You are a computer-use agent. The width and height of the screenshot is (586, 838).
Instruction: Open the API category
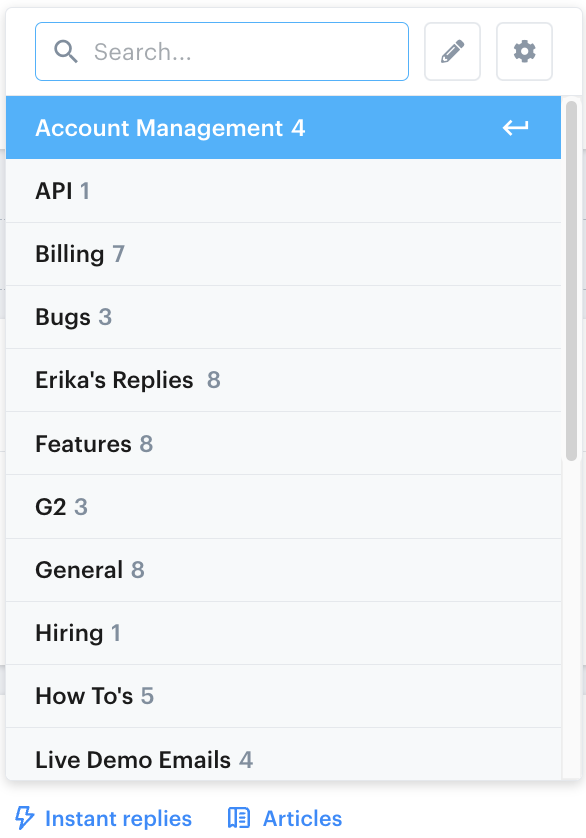point(283,191)
